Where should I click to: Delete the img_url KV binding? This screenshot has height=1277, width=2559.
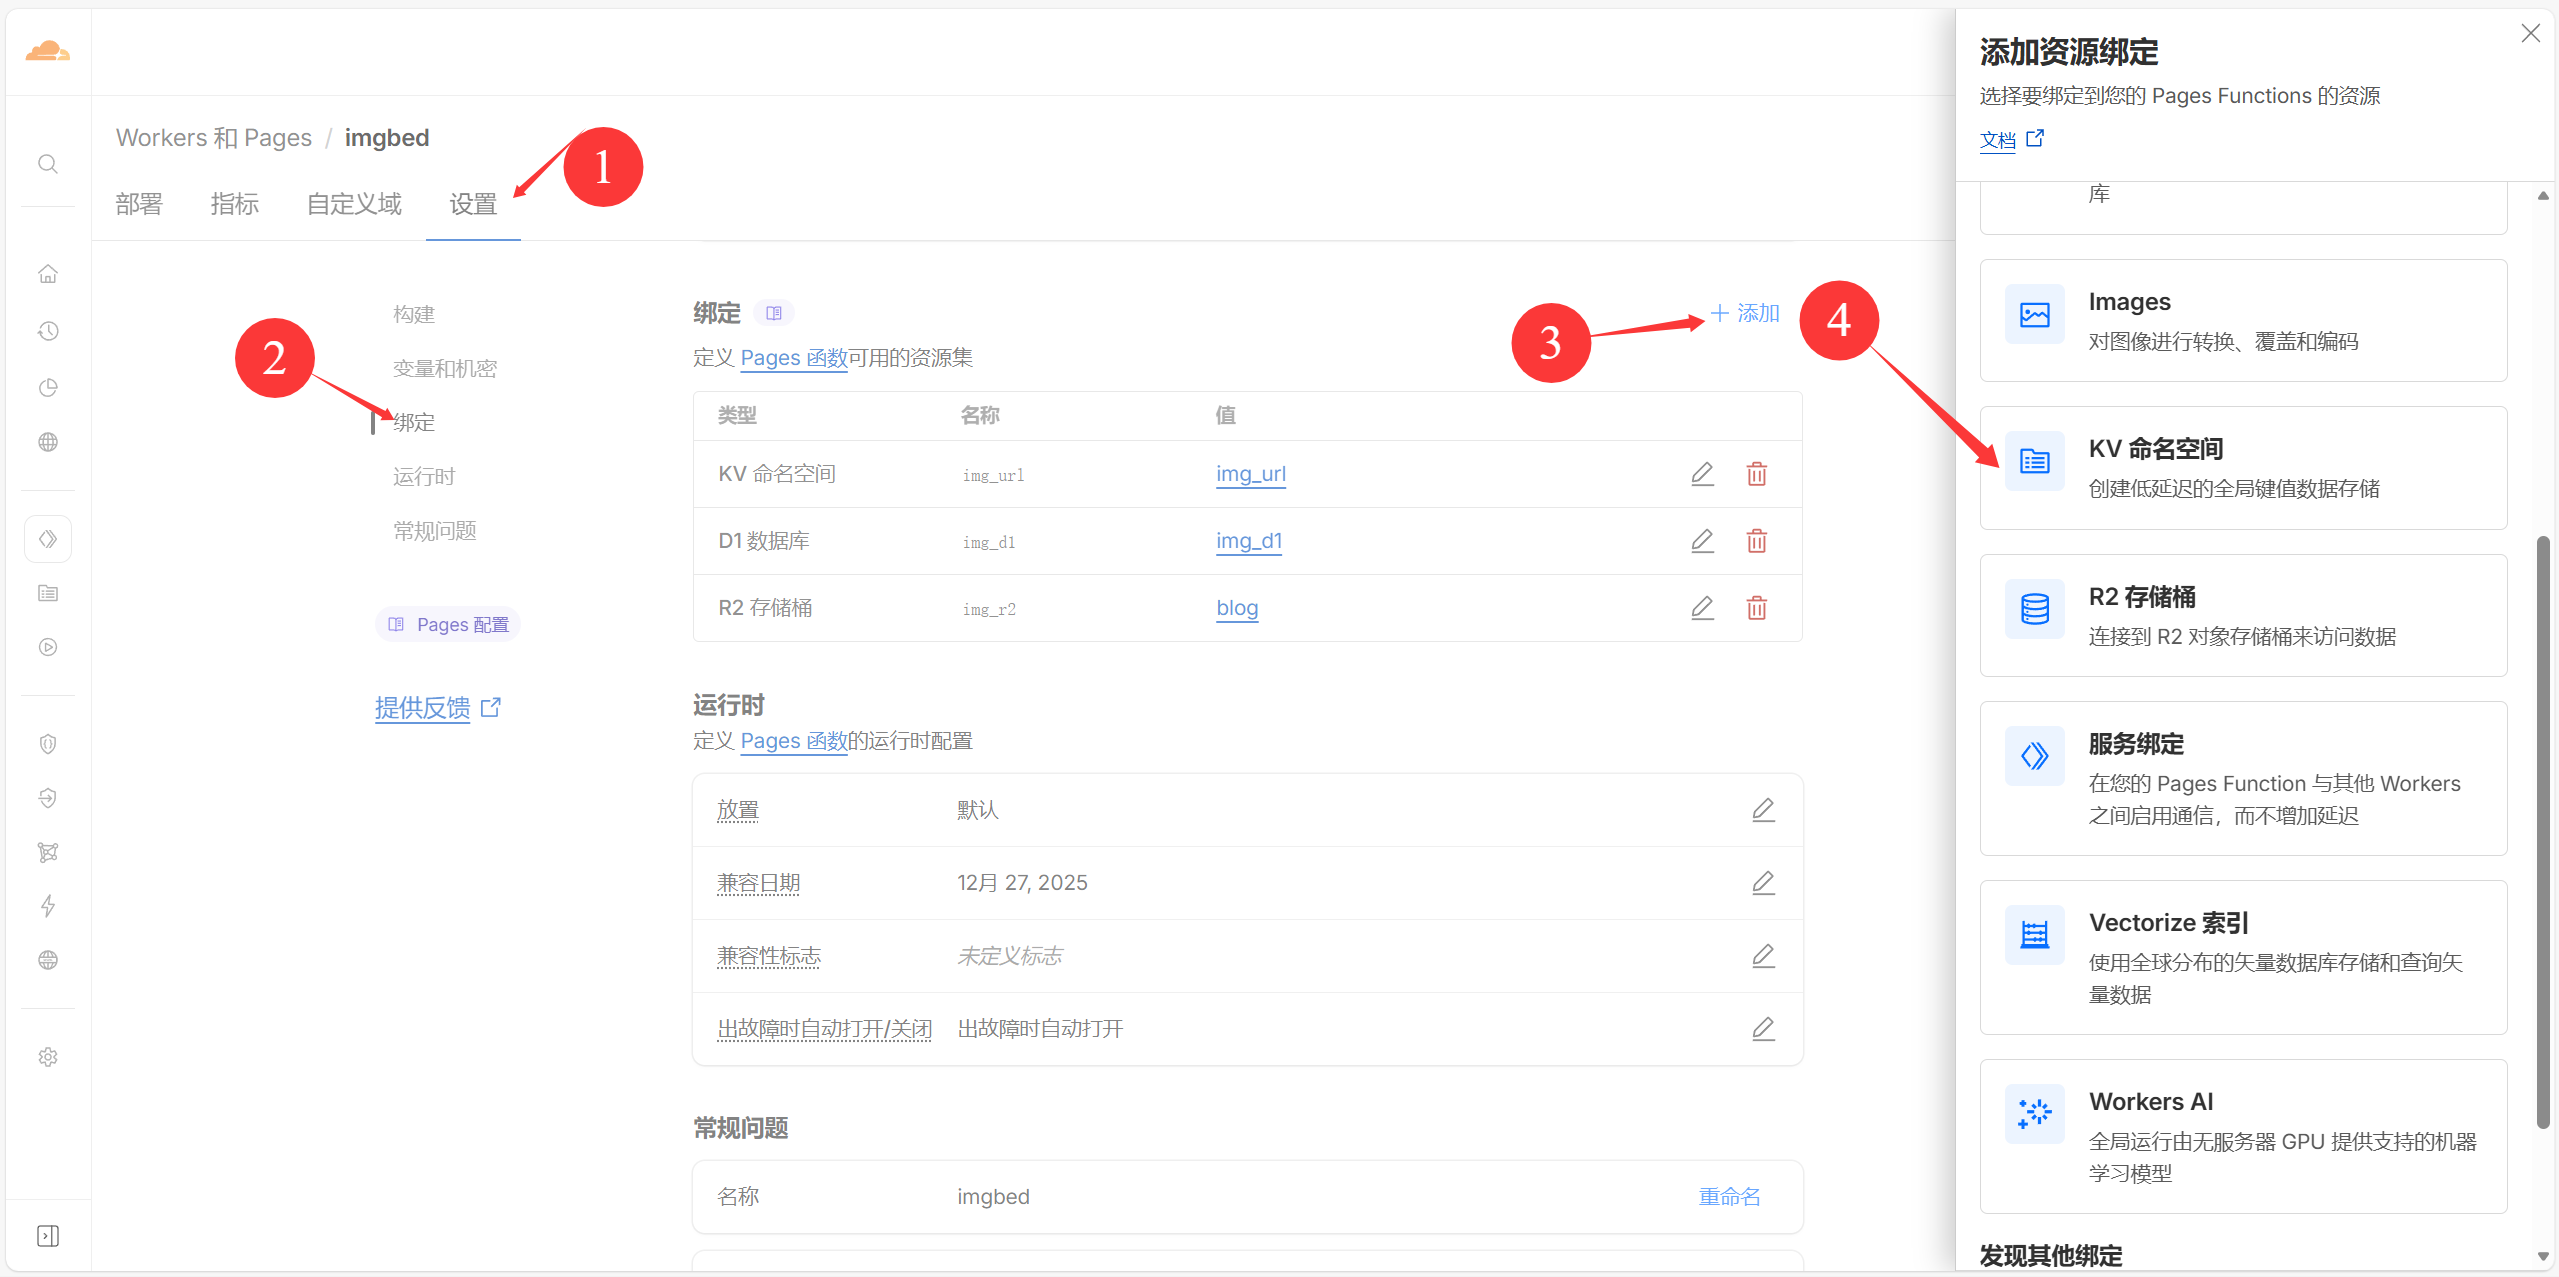pyautogui.click(x=1756, y=474)
